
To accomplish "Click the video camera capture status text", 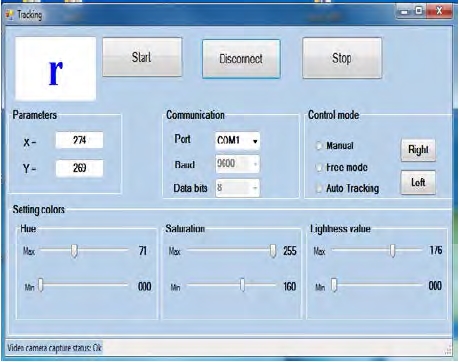I will (55, 348).
